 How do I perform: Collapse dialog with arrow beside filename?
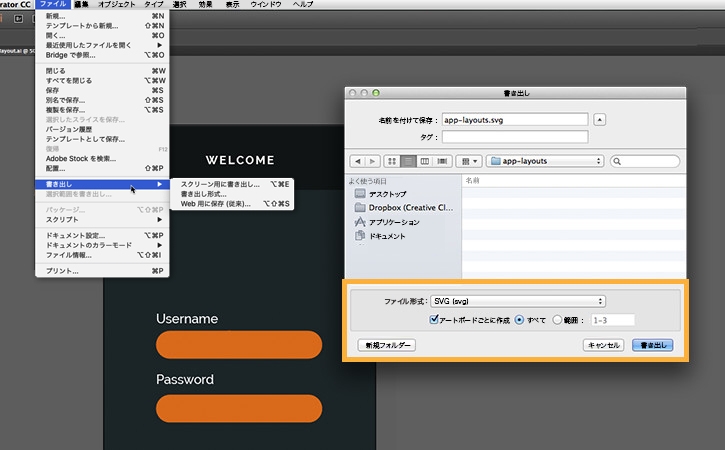tap(600, 120)
